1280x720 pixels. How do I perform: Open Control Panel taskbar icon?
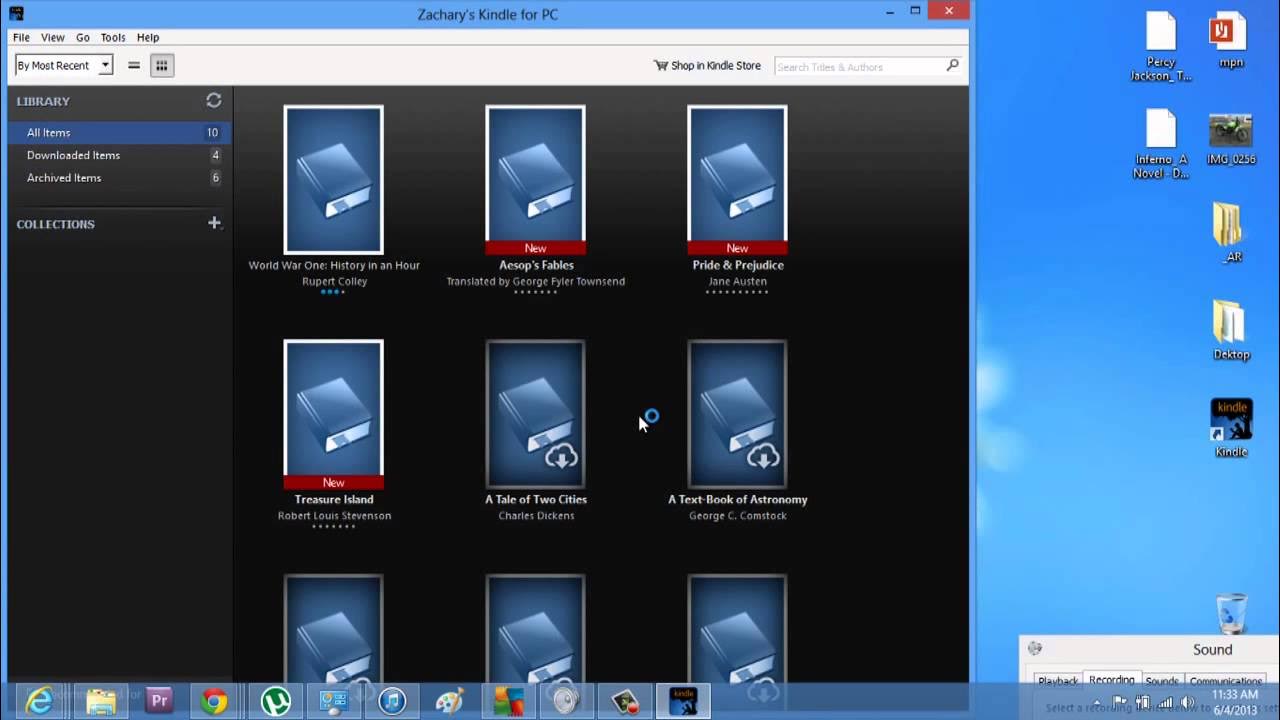click(x=333, y=701)
